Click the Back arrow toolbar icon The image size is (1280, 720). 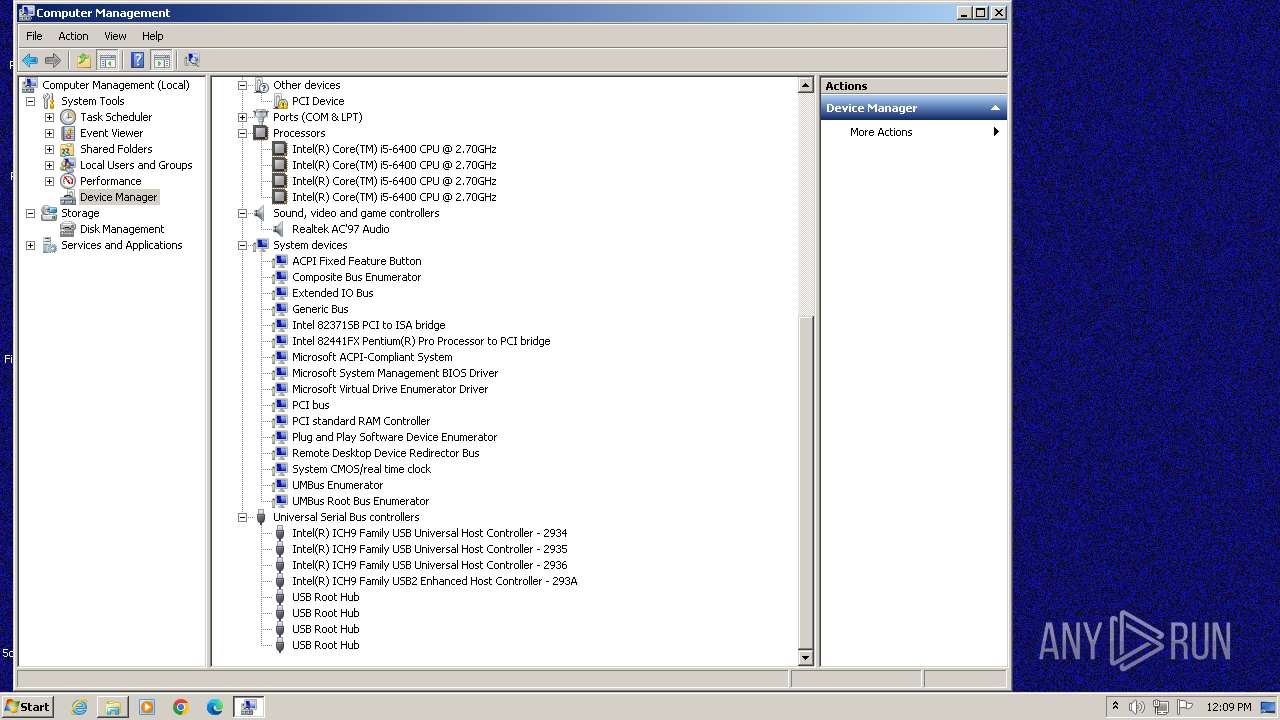pos(30,61)
